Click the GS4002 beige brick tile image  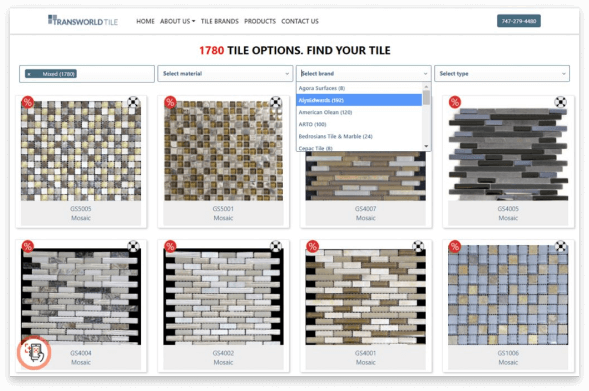point(223,295)
